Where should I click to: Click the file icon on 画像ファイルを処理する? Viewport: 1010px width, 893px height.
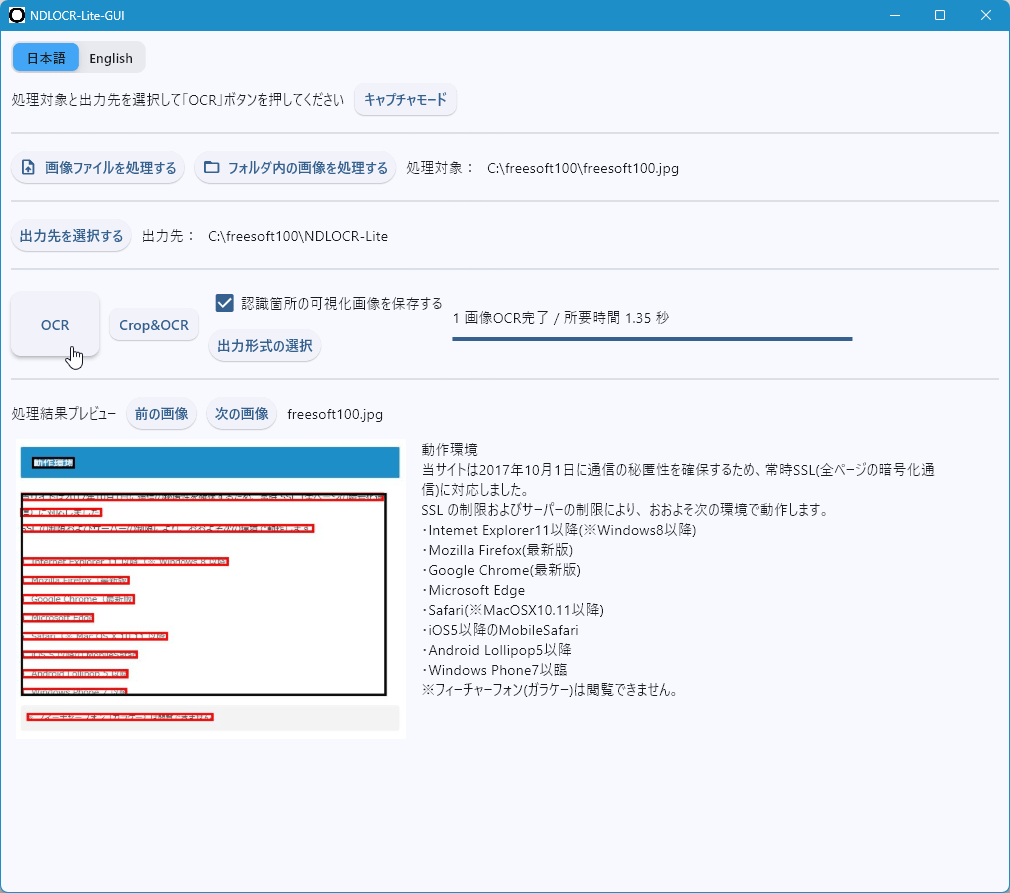click(x=28, y=168)
